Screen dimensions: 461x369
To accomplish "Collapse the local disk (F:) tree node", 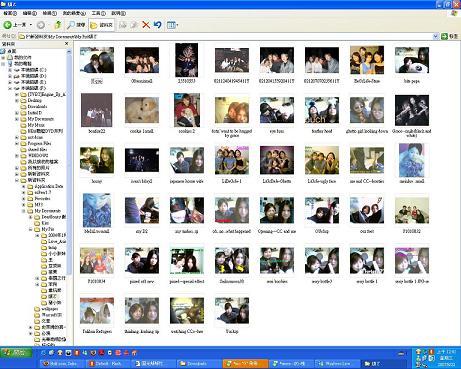I will pyautogui.click(x=10, y=88).
